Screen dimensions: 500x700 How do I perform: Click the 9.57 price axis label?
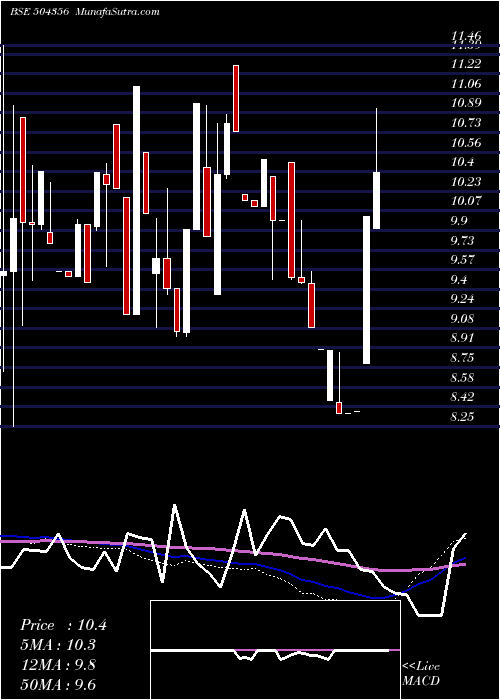tap(462, 260)
